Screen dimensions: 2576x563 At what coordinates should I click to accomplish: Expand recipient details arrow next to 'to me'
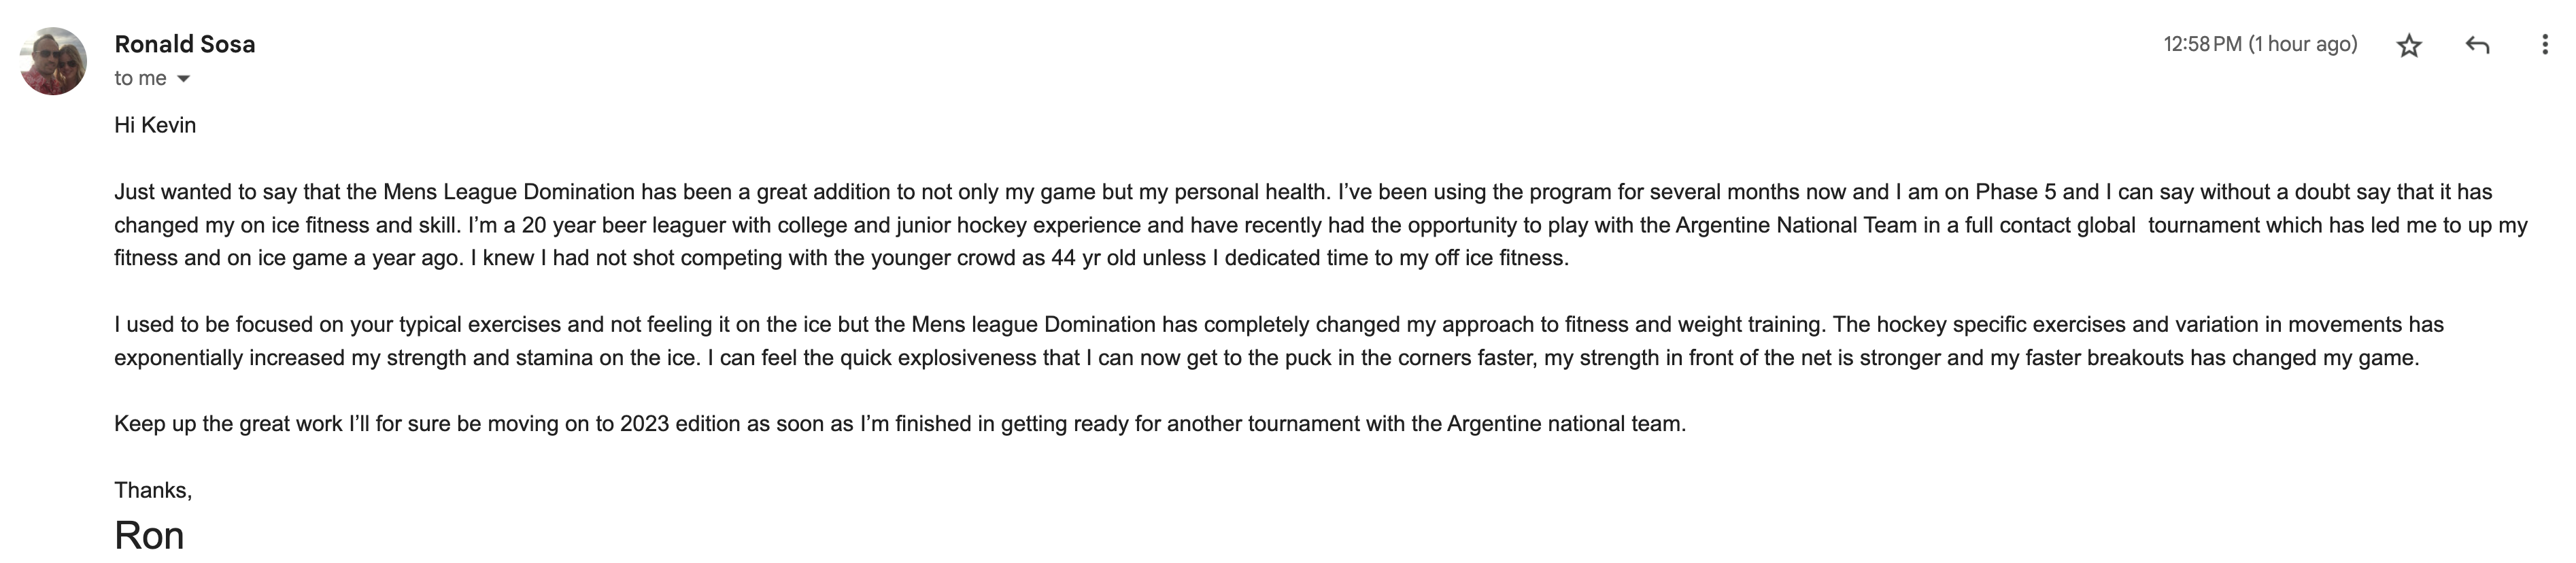tap(183, 79)
